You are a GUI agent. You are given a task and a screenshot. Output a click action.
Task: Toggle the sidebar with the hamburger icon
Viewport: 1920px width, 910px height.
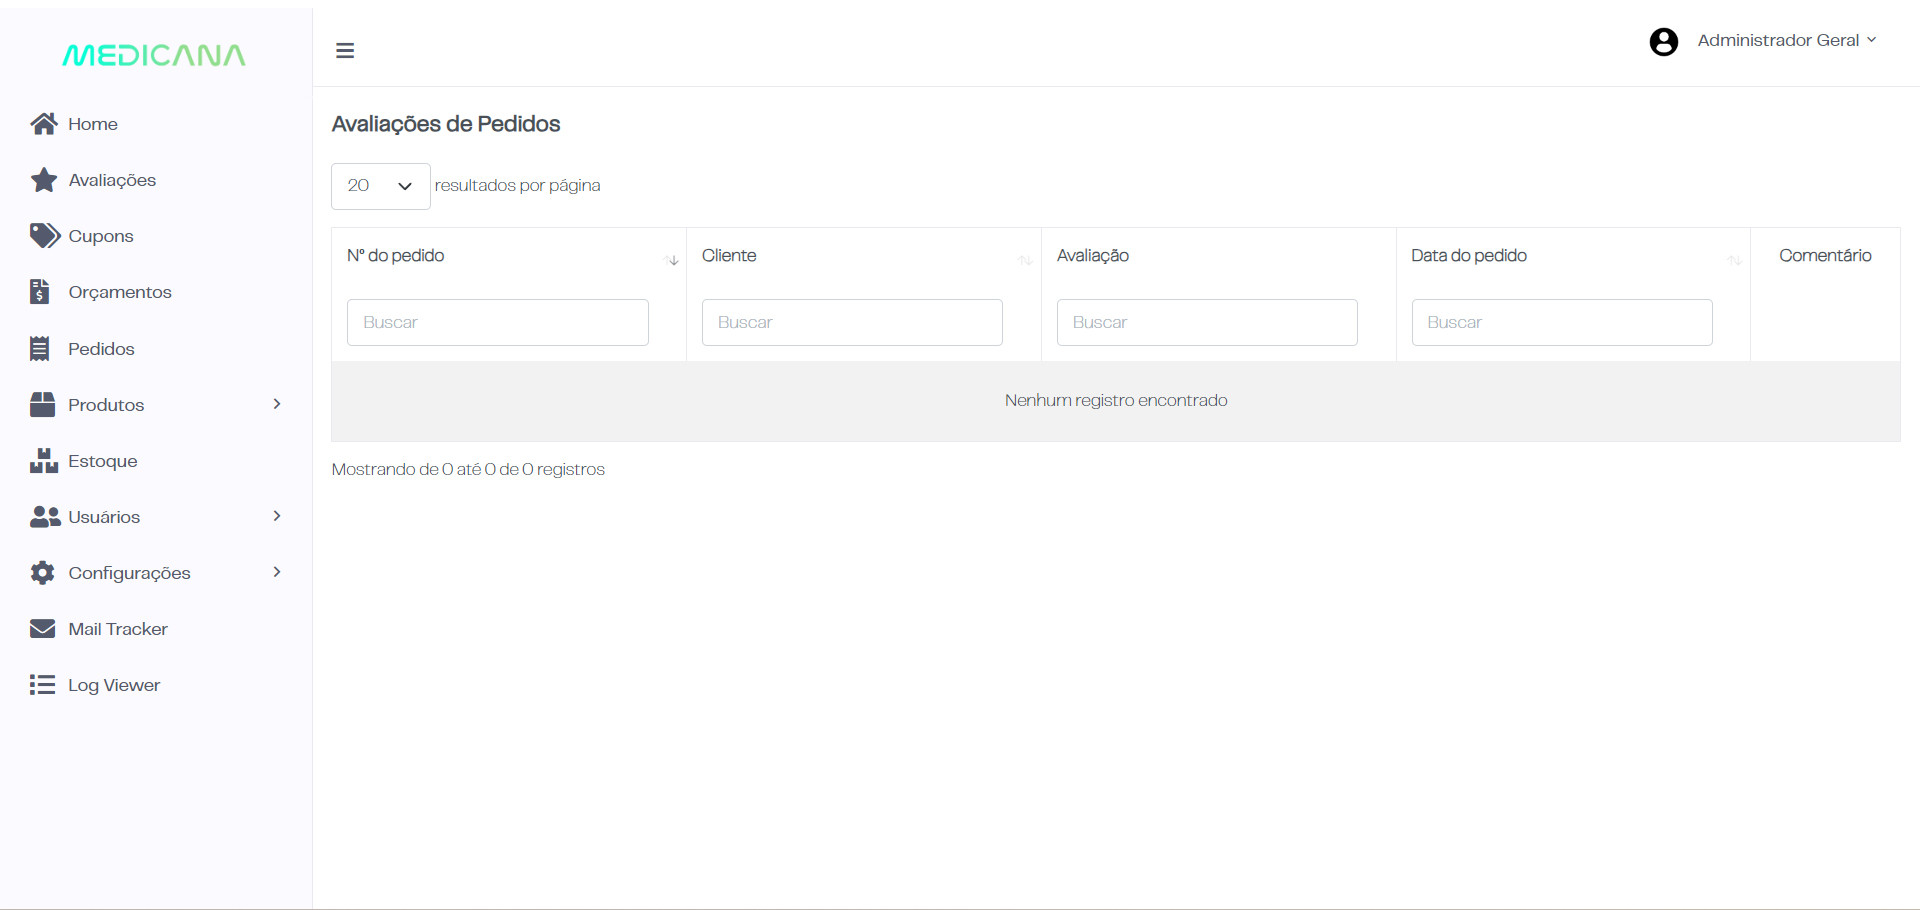(x=345, y=51)
